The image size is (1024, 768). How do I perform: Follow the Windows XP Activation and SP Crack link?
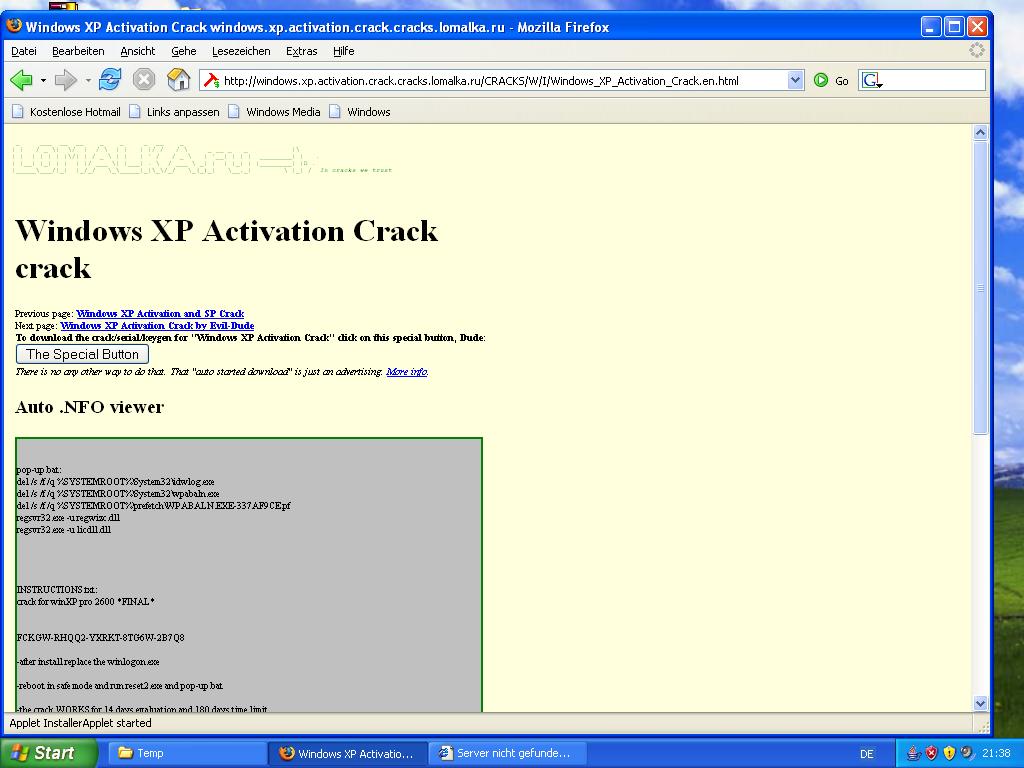[x=160, y=313]
